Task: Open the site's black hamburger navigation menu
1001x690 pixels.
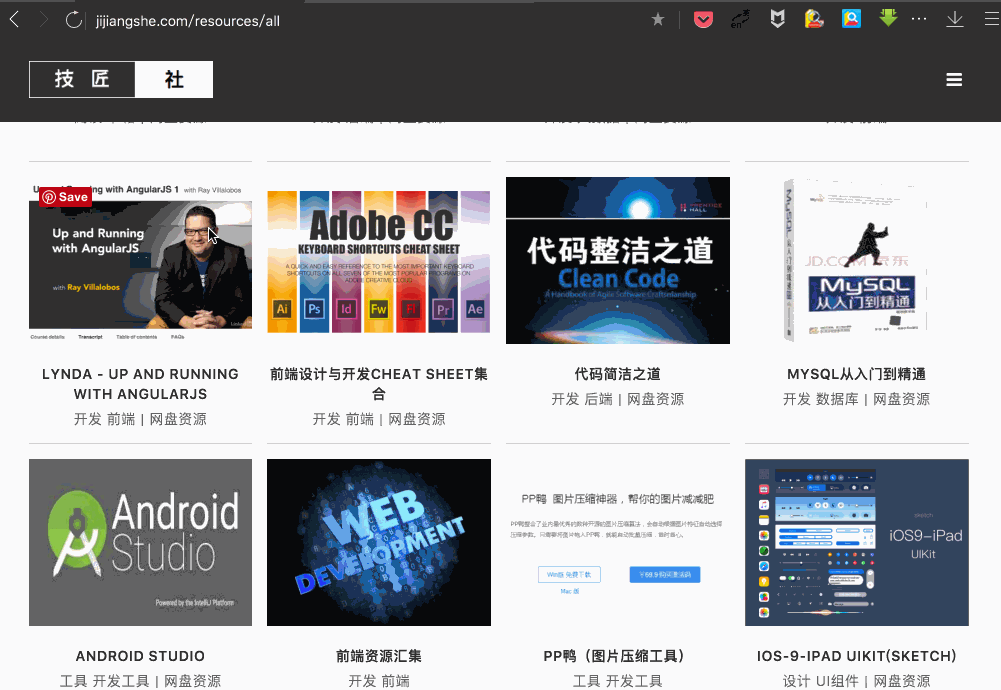Action: 954,79
